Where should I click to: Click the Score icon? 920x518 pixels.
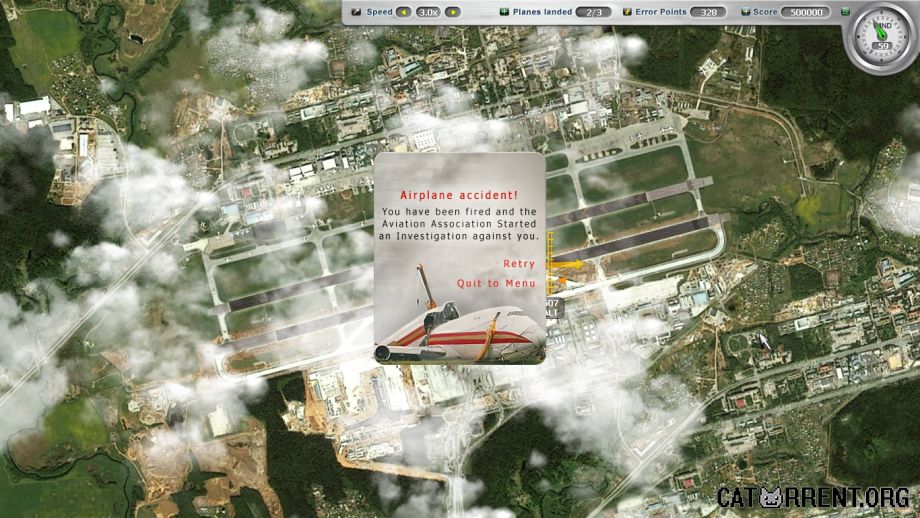click(x=746, y=12)
